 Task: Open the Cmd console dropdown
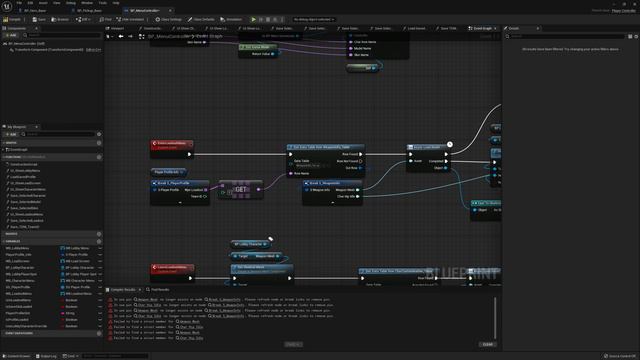pyautogui.click(x=71, y=356)
